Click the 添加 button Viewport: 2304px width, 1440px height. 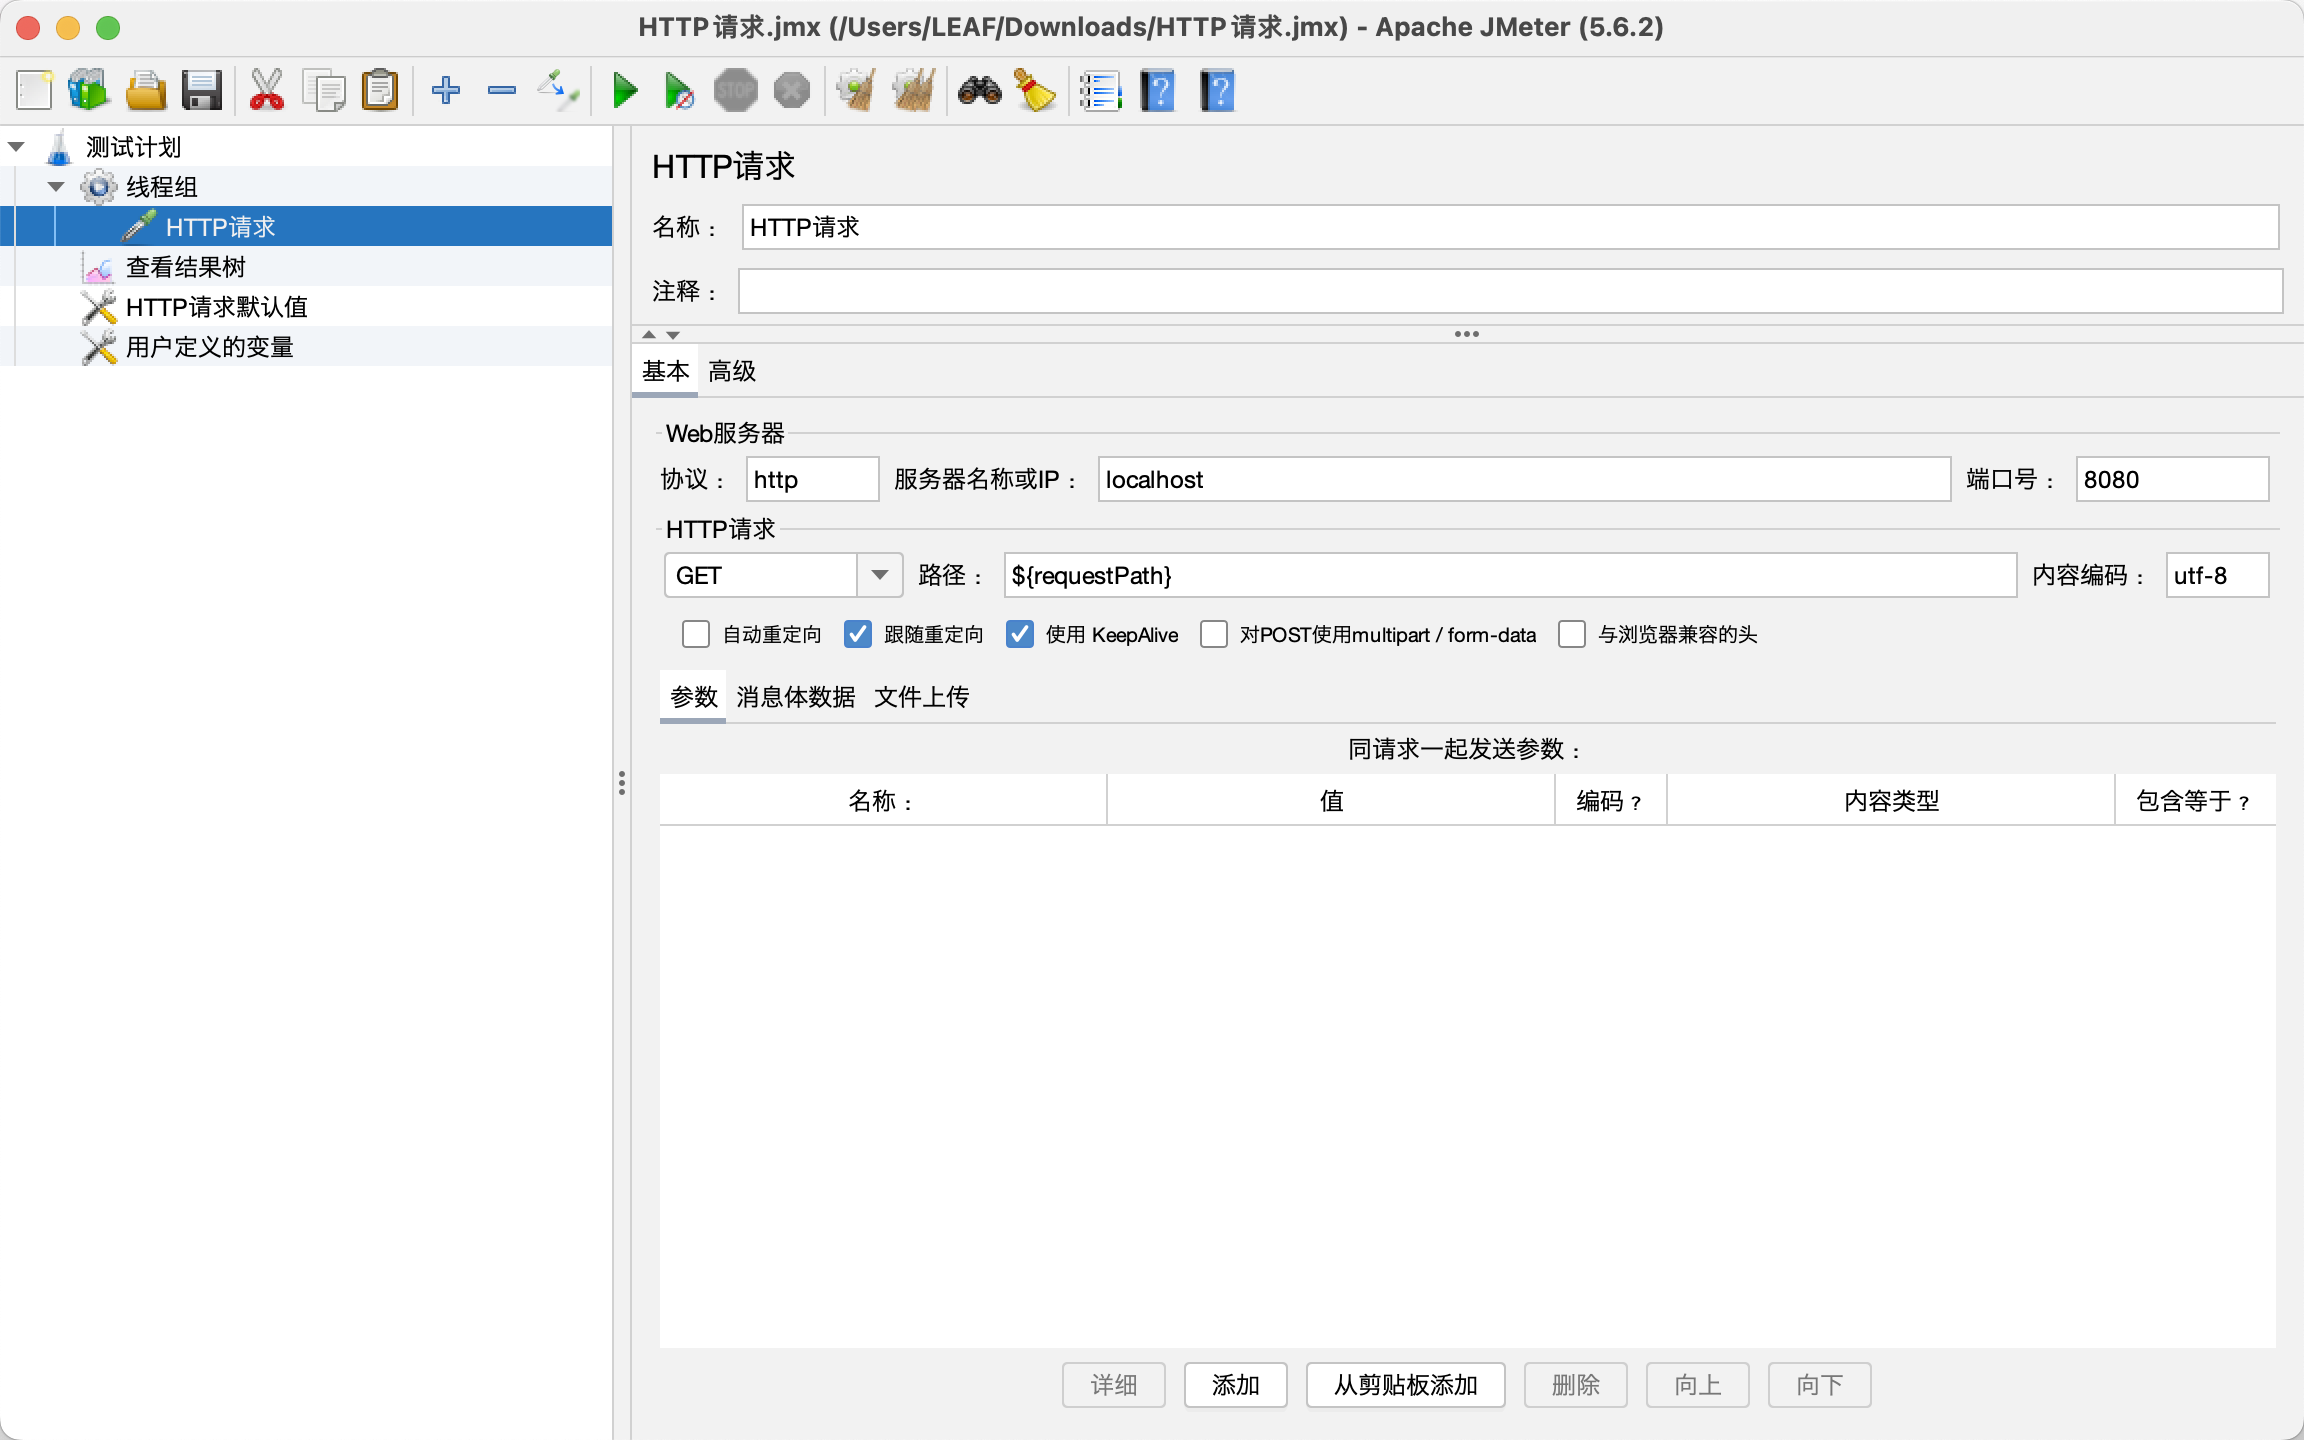pyautogui.click(x=1236, y=1385)
